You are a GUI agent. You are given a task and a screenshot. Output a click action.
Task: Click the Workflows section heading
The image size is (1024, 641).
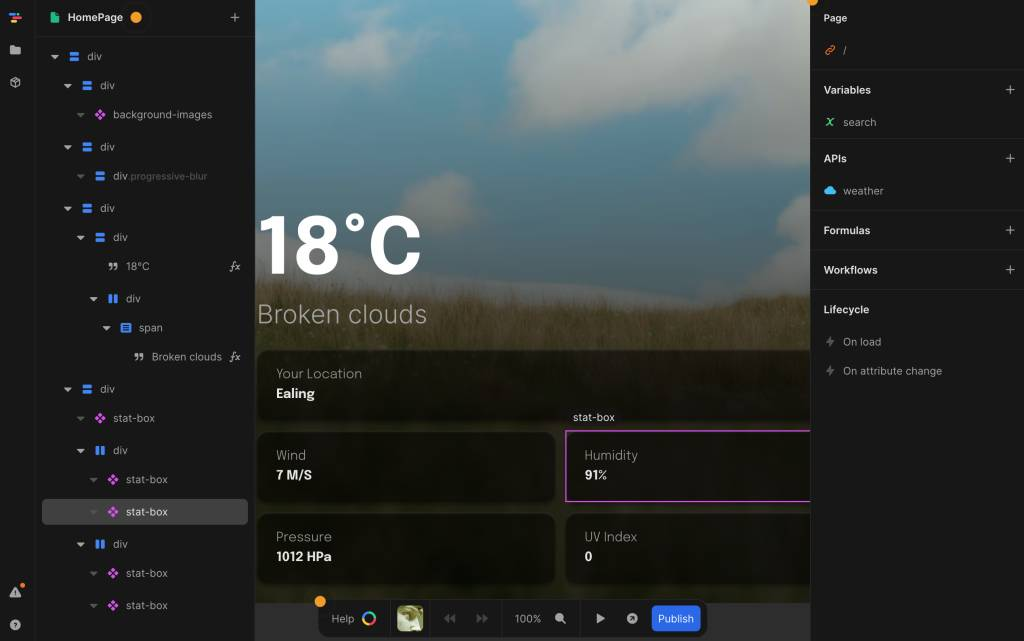[850, 270]
